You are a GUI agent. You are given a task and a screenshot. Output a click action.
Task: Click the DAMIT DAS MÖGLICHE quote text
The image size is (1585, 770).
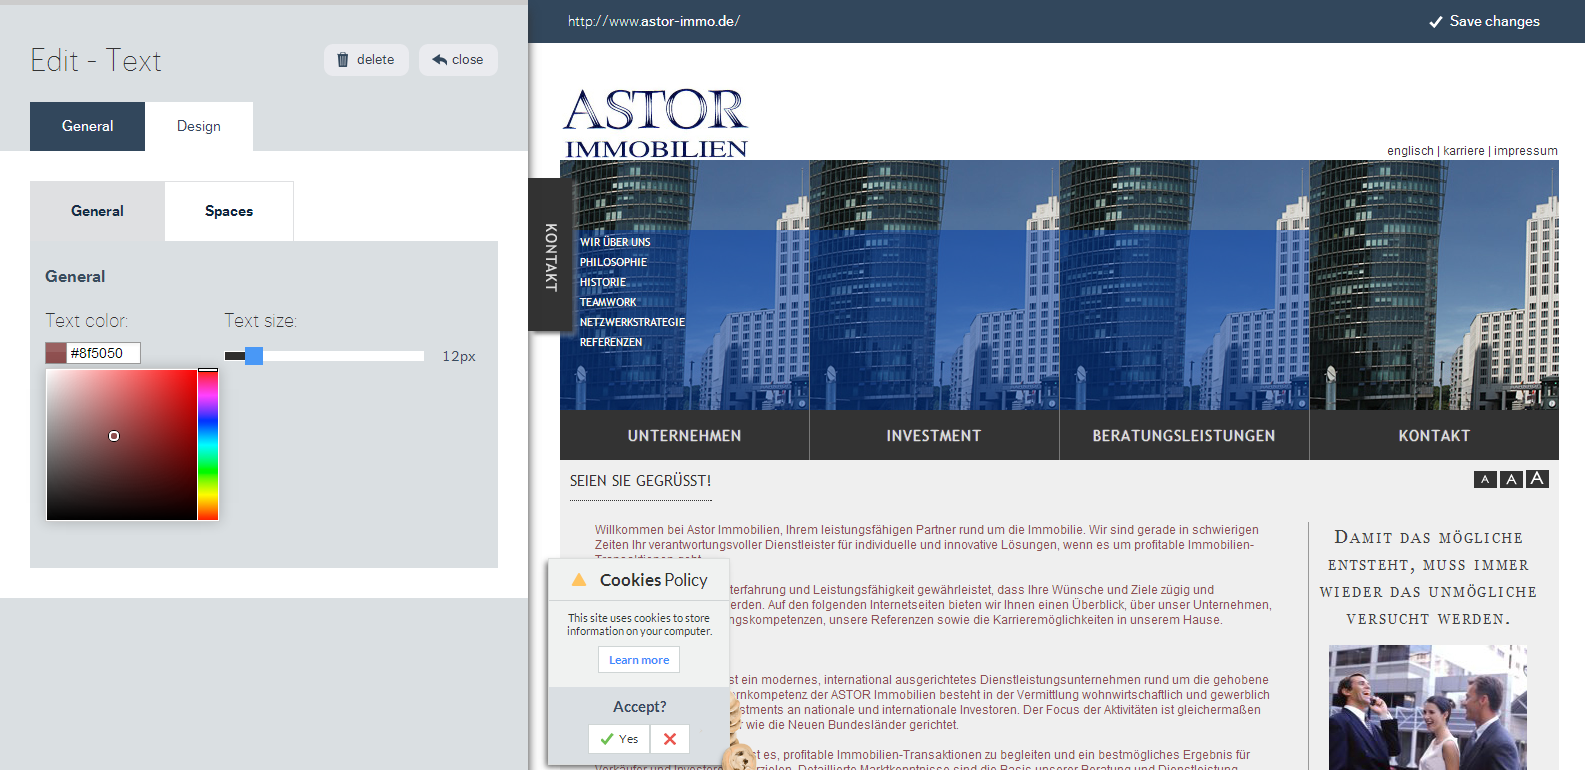pos(1428,578)
